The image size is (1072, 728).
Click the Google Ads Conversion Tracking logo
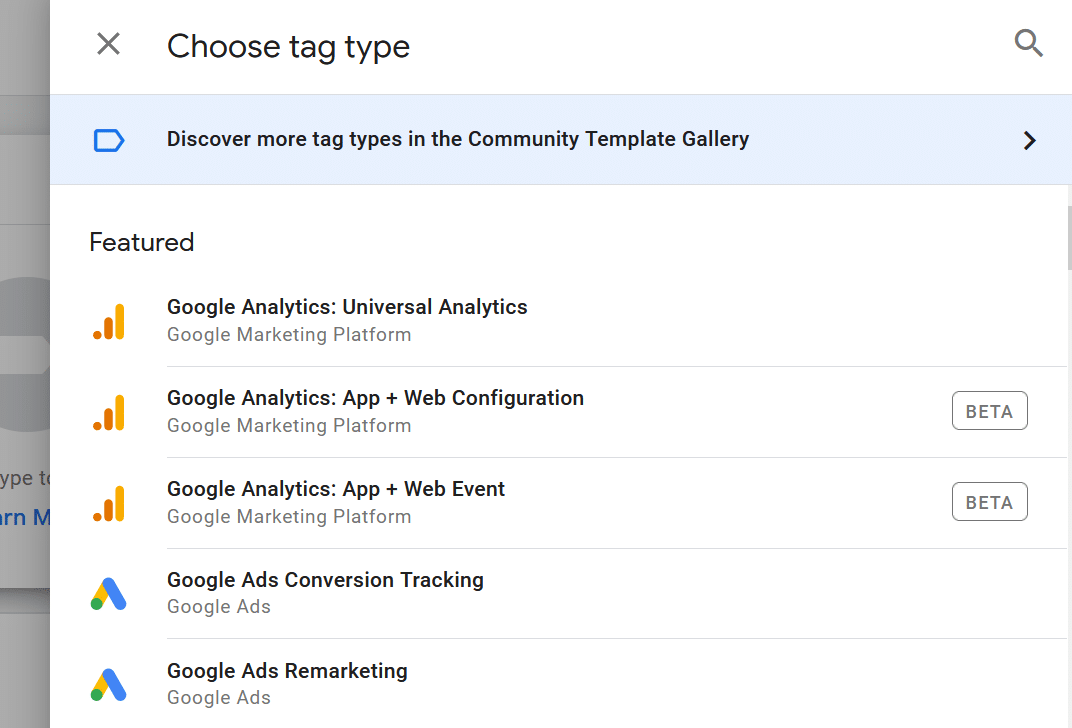[109, 594]
